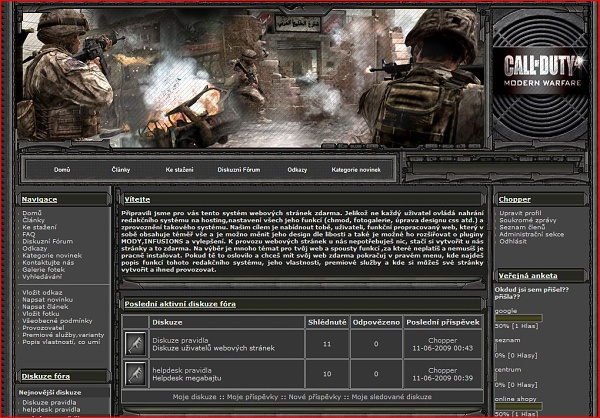The width and height of the screenshot is (600, 418).
Task: Click the google poll result bar
Action: [x=518, y=318]
